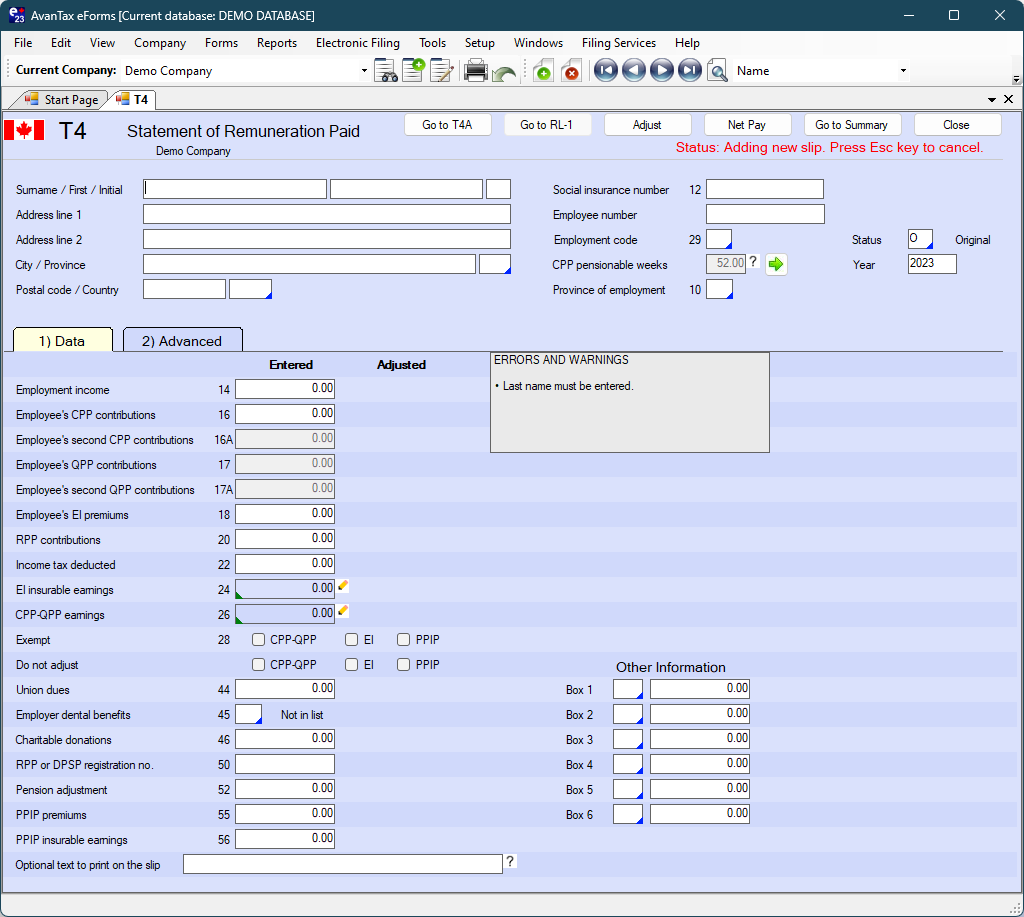Switch to the 2) Advanced tab
The height and width of the screenshot is (917, 1024).
click(182, 341)
